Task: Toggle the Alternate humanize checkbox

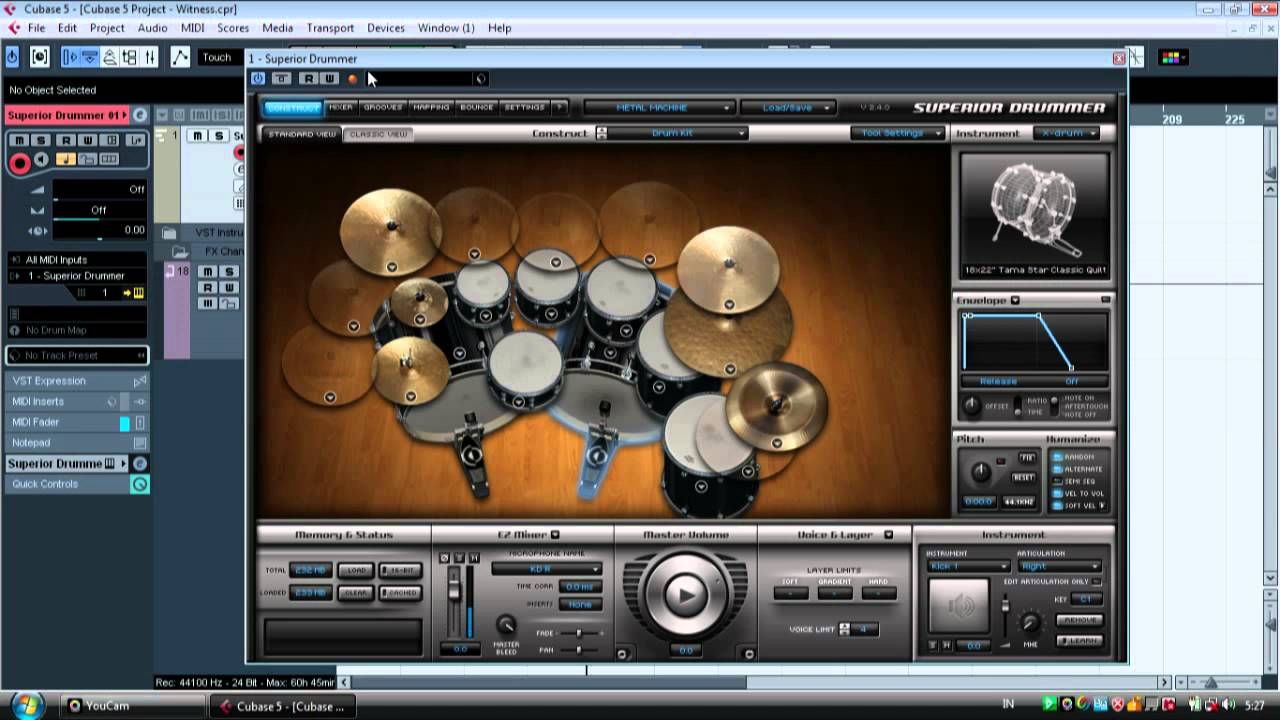Action: [x=1059, y=469]
